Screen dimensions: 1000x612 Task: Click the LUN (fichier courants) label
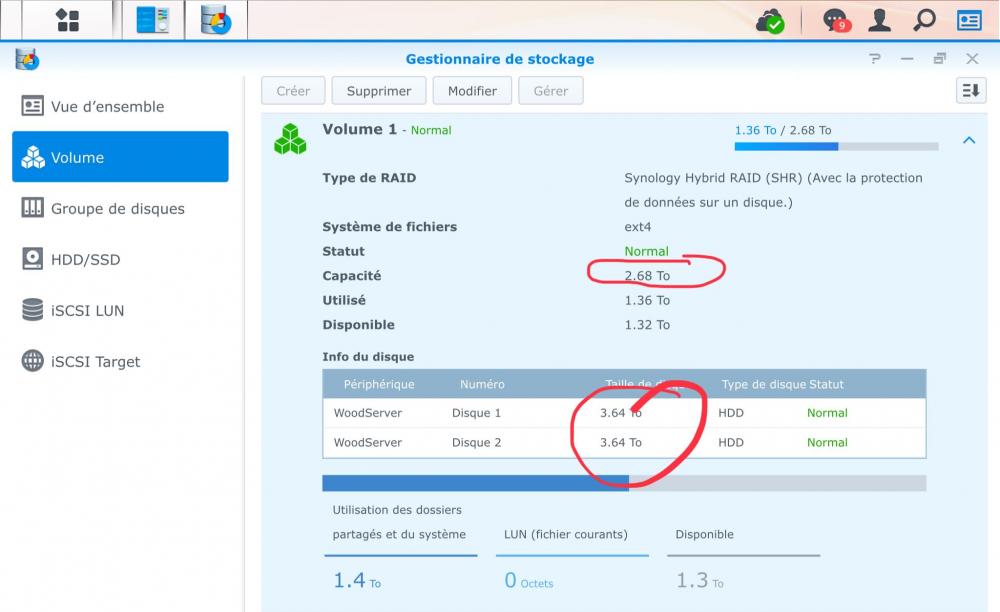pos(566,534)
